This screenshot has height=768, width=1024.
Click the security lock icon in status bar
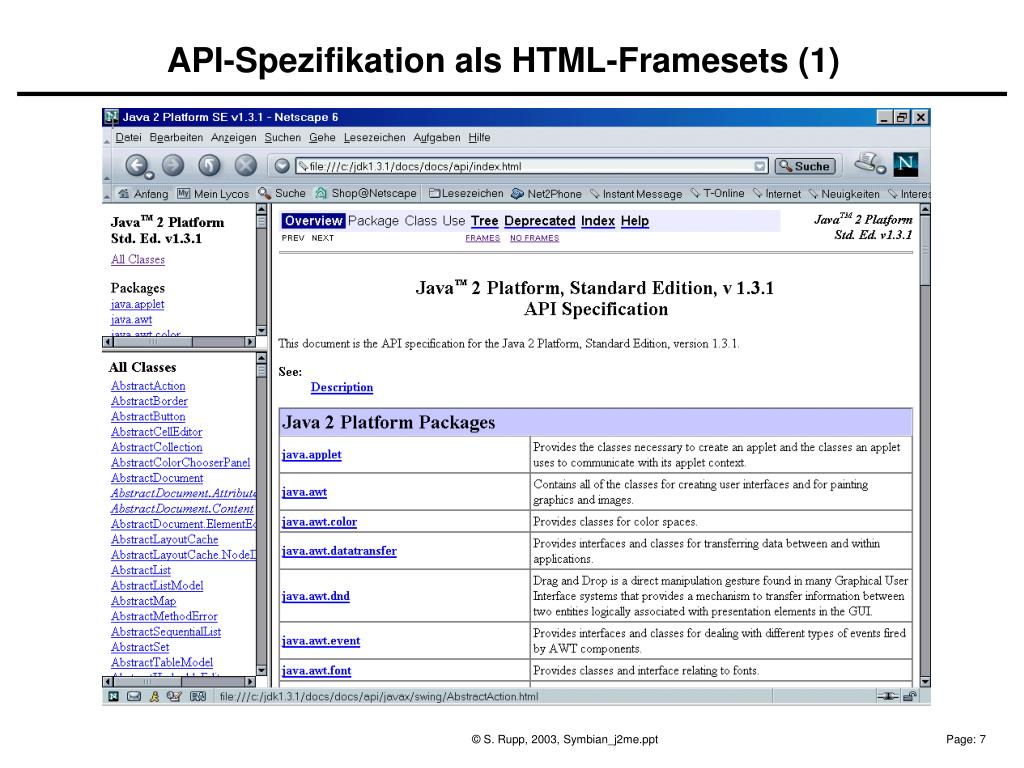[909, 697]
